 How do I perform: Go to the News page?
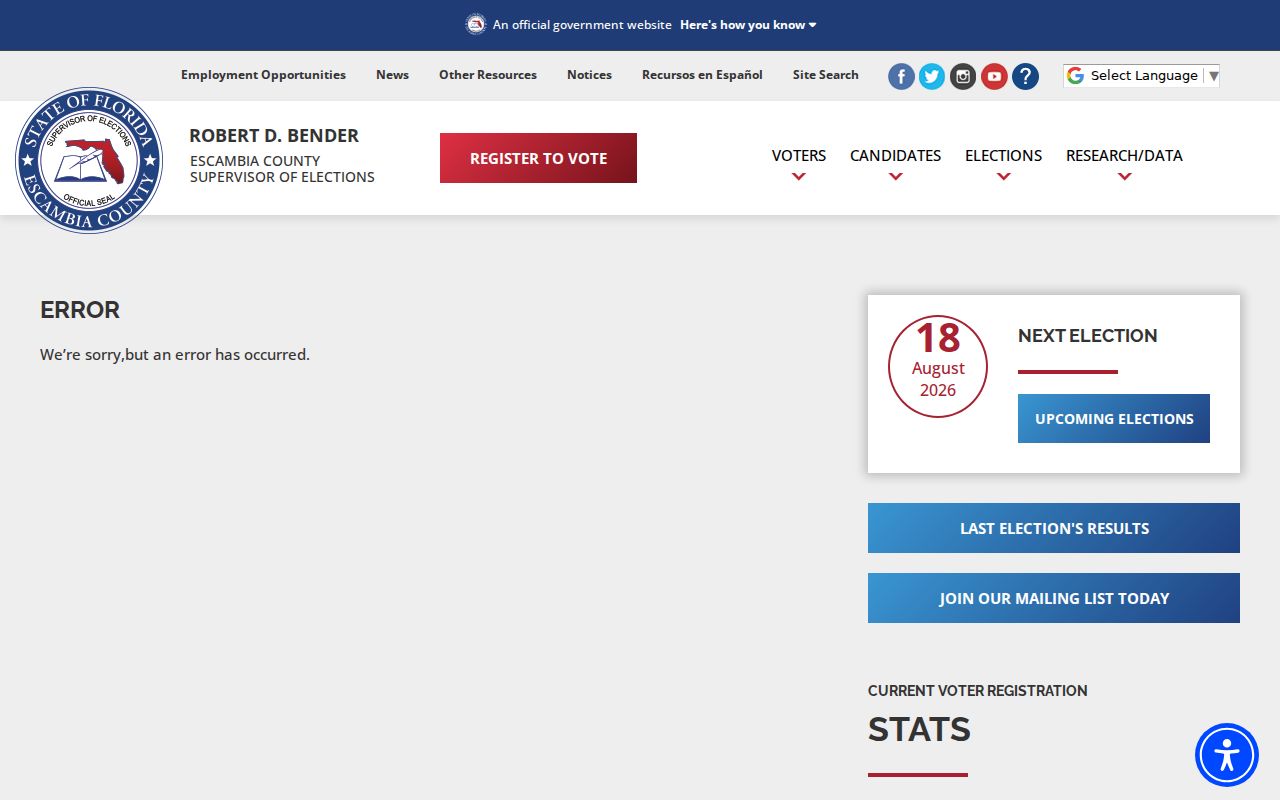[x=392, y=75]
